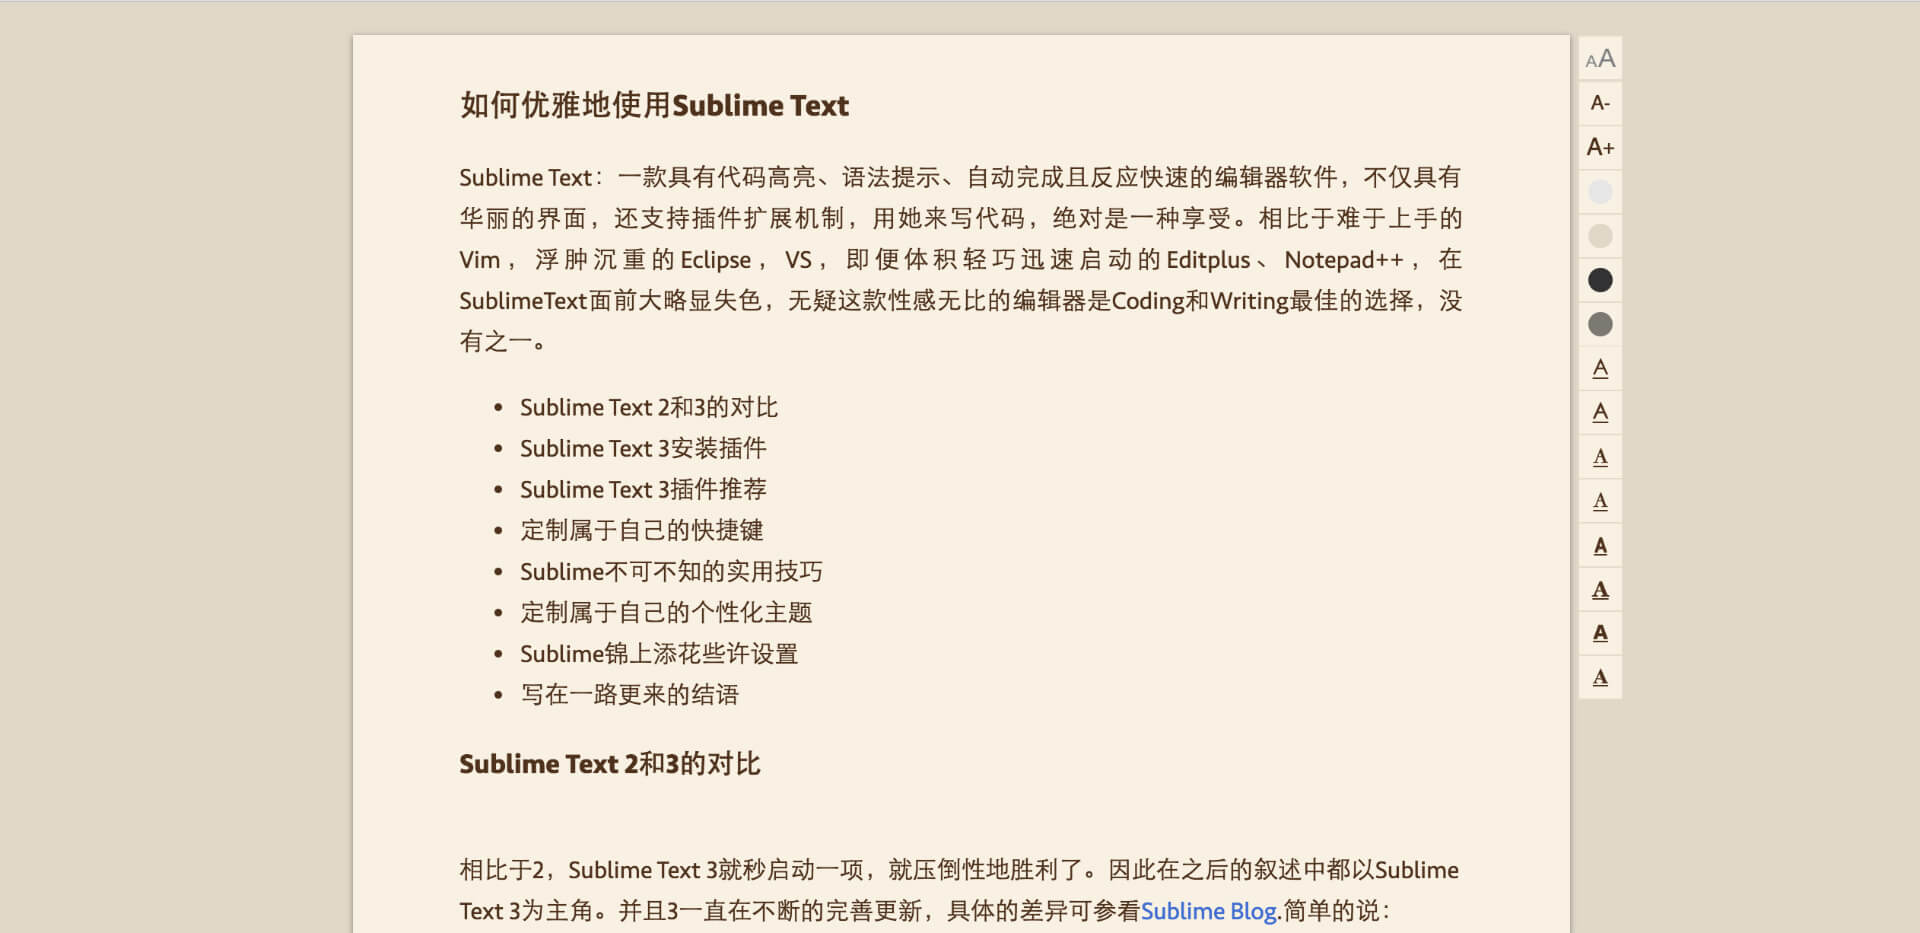Choose the fifth underlined A font option
The image size is (1920, 933).
tap(1600, 546)
